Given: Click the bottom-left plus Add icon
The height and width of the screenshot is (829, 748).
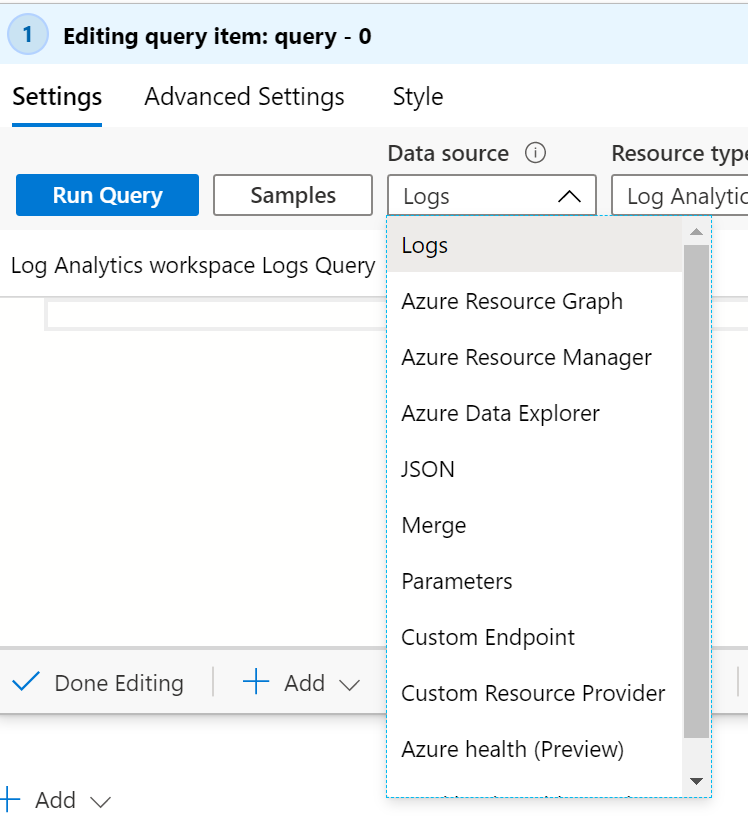Looking at the screenshot, I should pos(9,800).
